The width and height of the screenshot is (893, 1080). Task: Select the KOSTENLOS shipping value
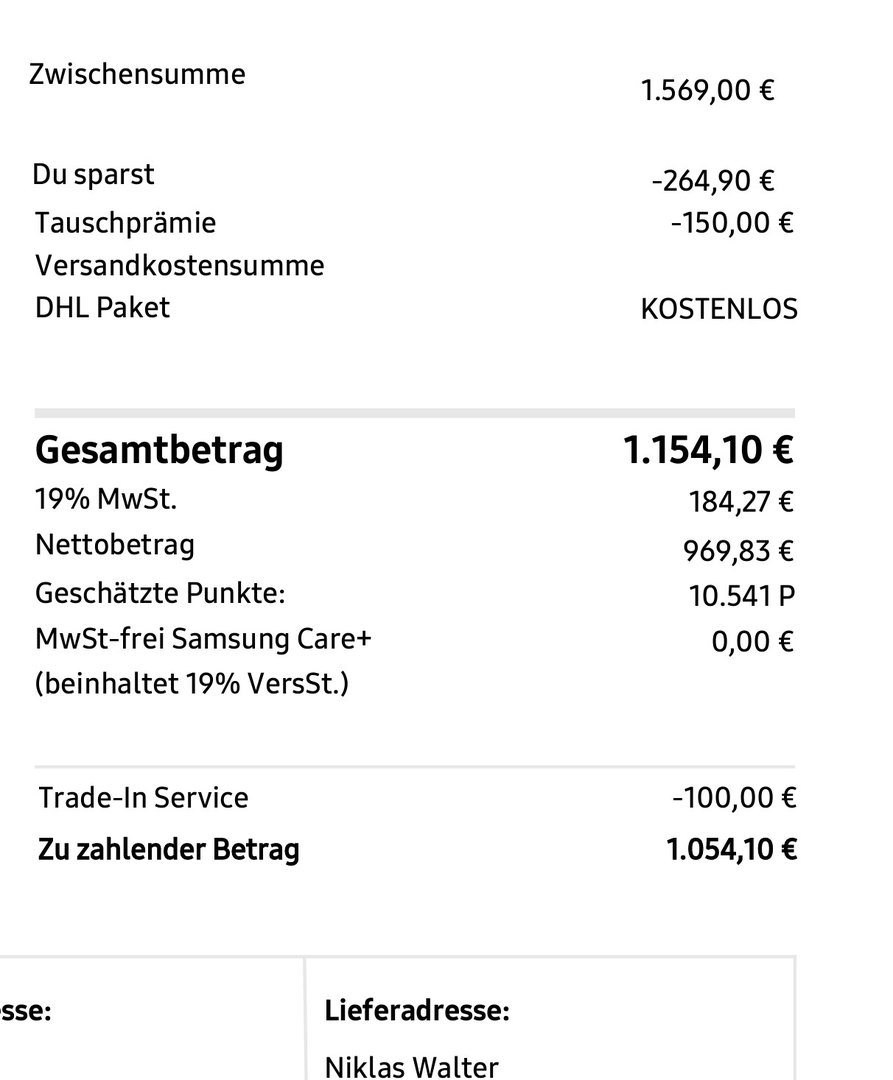pos(719,309)
